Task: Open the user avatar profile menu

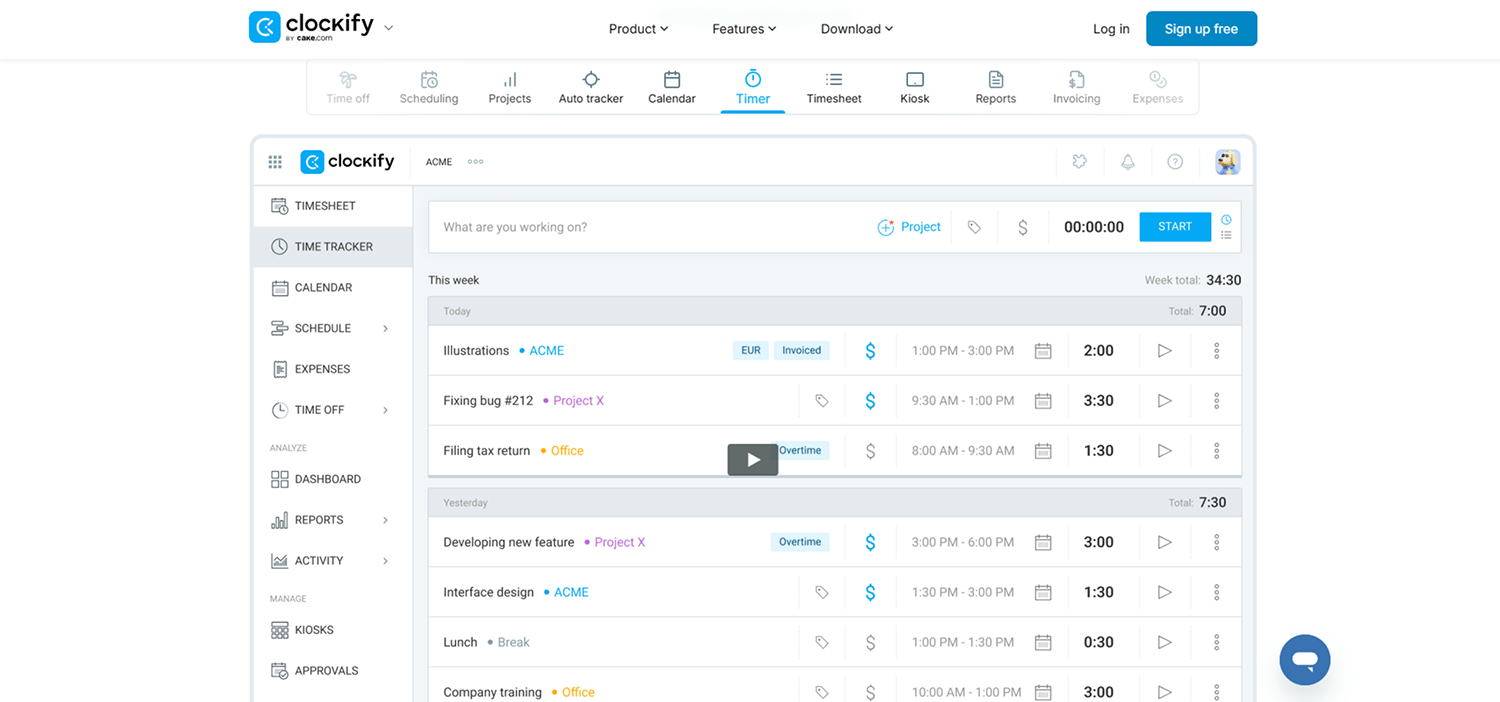Action: coord(1228,162)
